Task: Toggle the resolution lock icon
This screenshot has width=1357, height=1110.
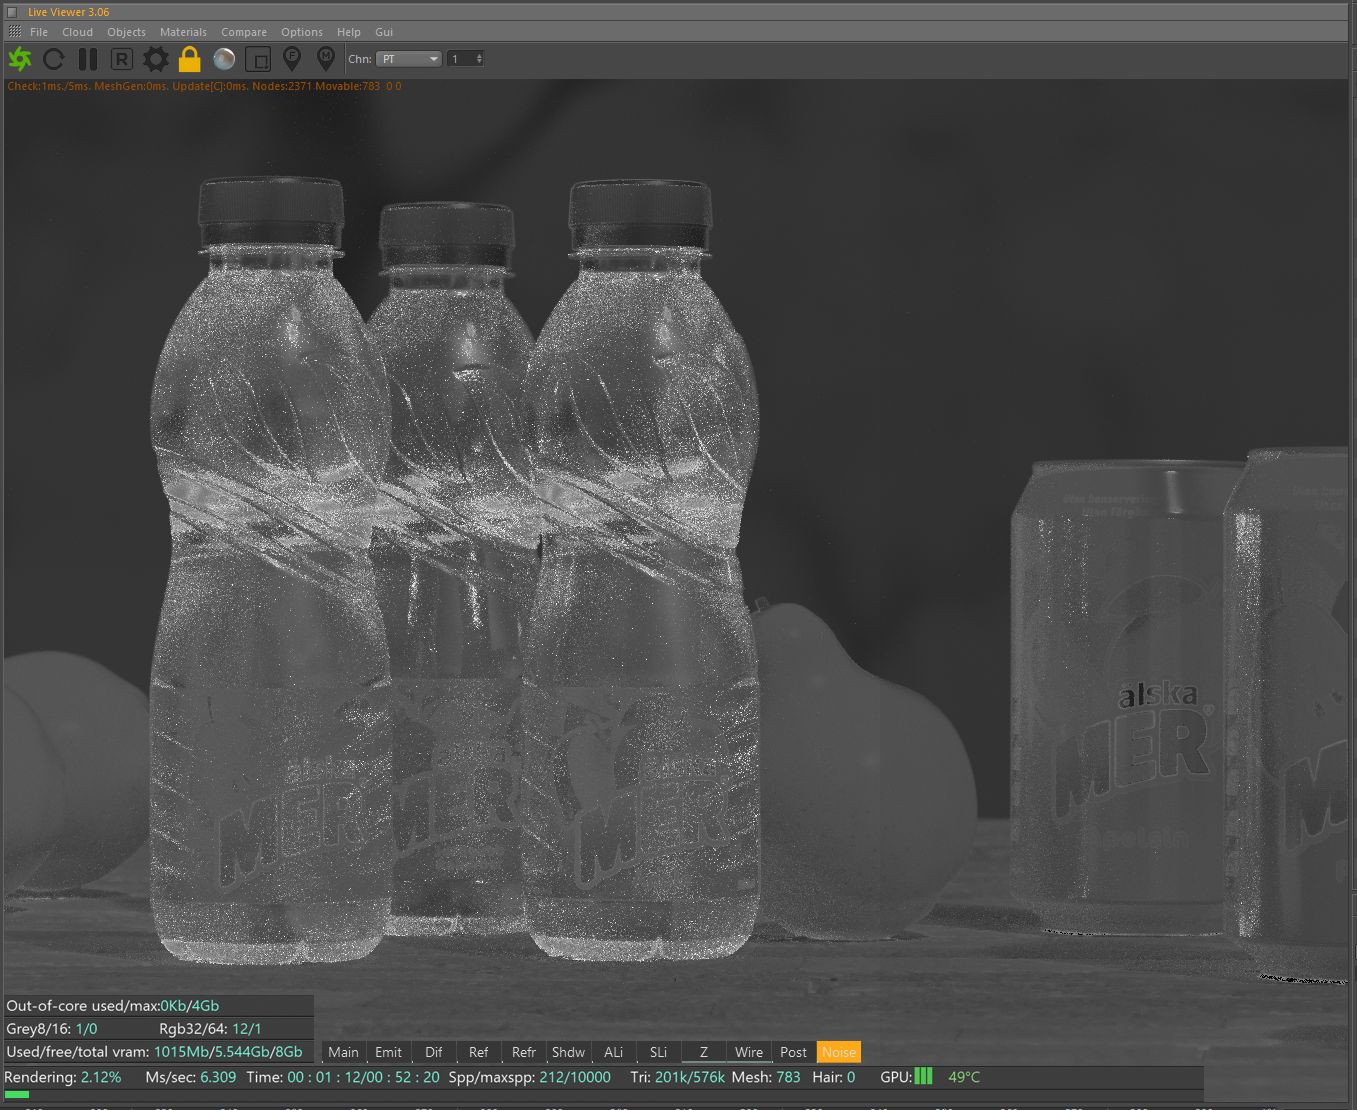Action: (x=190, y=59)
